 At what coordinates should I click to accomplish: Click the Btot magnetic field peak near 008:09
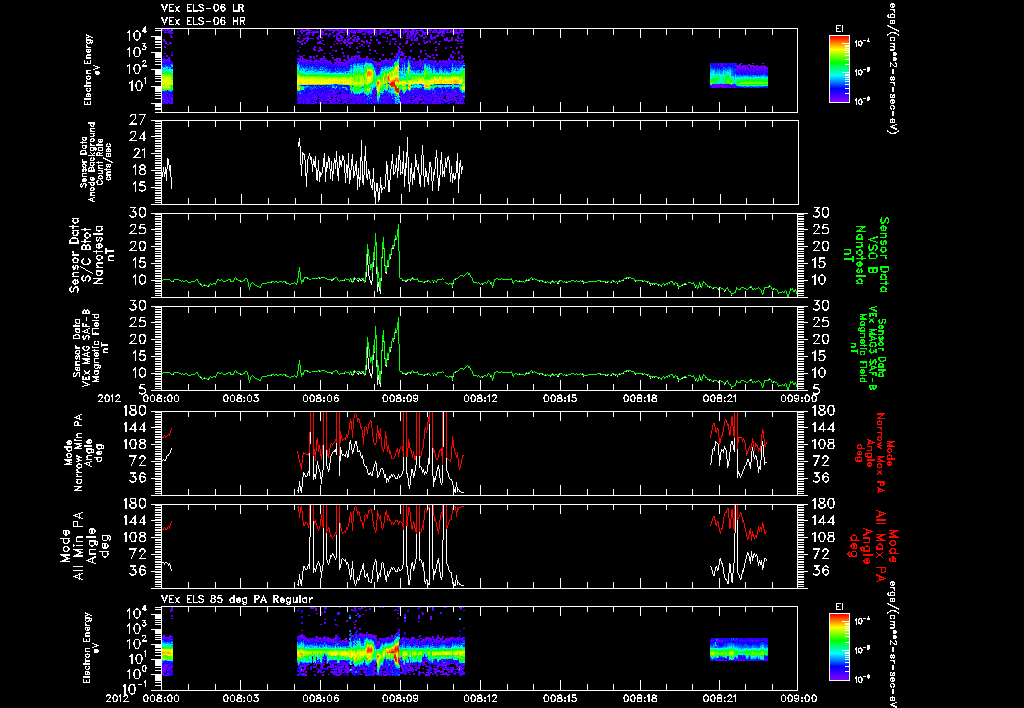(x=398, y=226)
